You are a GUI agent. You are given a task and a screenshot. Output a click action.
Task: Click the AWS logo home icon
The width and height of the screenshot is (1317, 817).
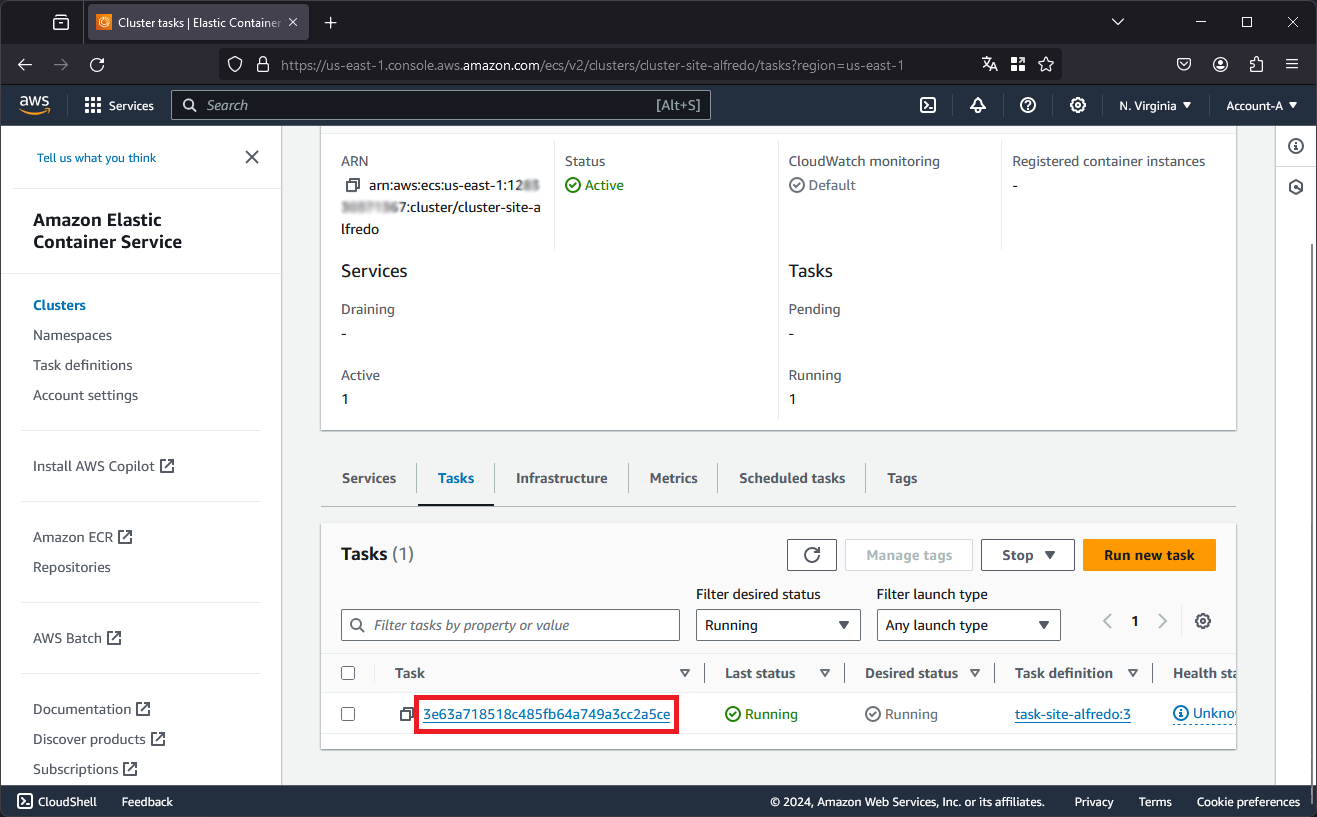[x=34, y=105]
